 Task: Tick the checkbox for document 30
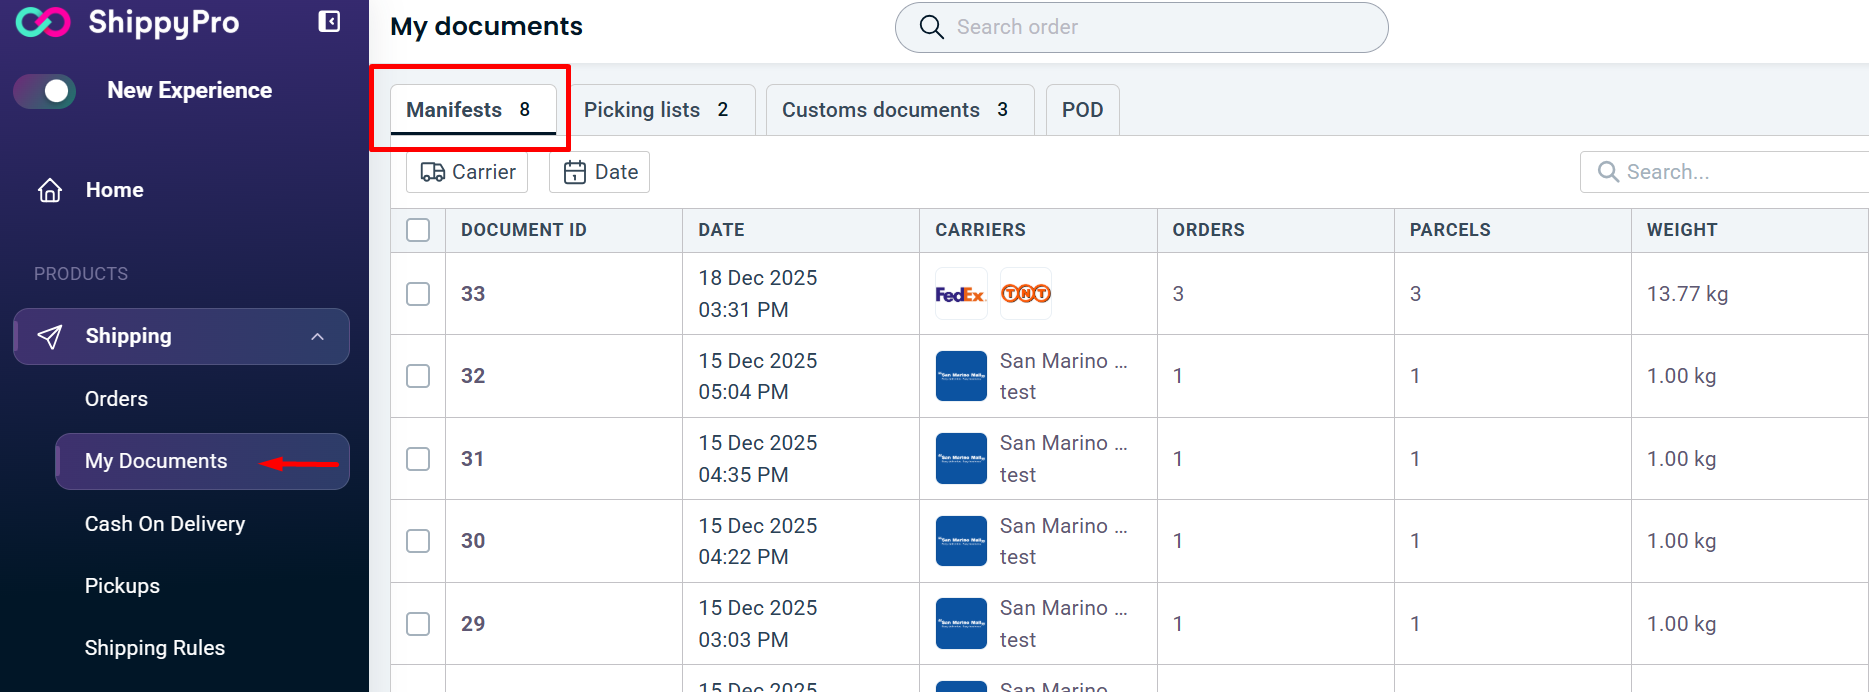pyautogui.click(x=418, y=541)
